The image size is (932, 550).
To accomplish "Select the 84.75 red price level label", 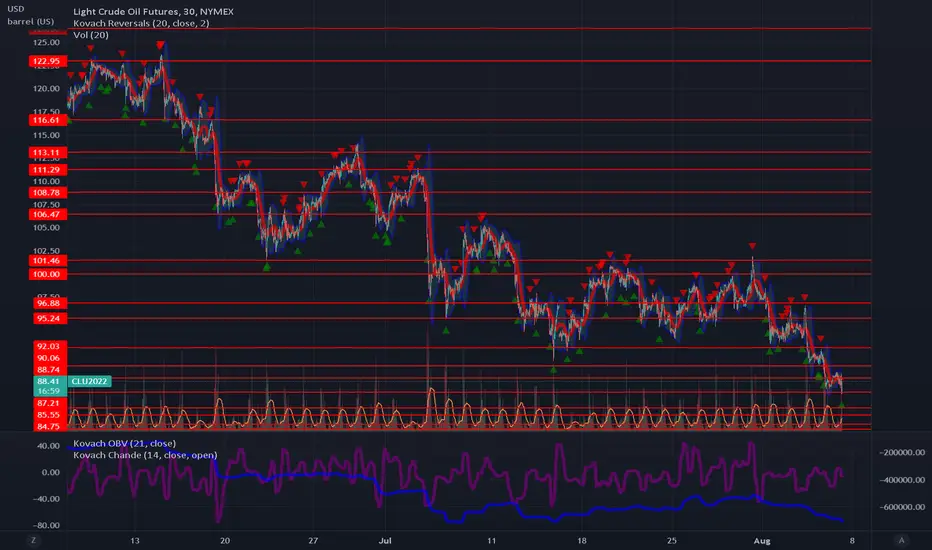I will [x=48, y=426].
